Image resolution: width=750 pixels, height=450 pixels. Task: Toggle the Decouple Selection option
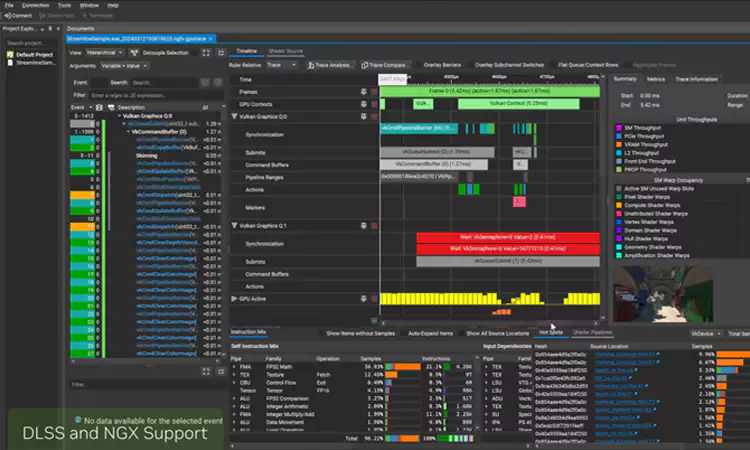(165, 53)
